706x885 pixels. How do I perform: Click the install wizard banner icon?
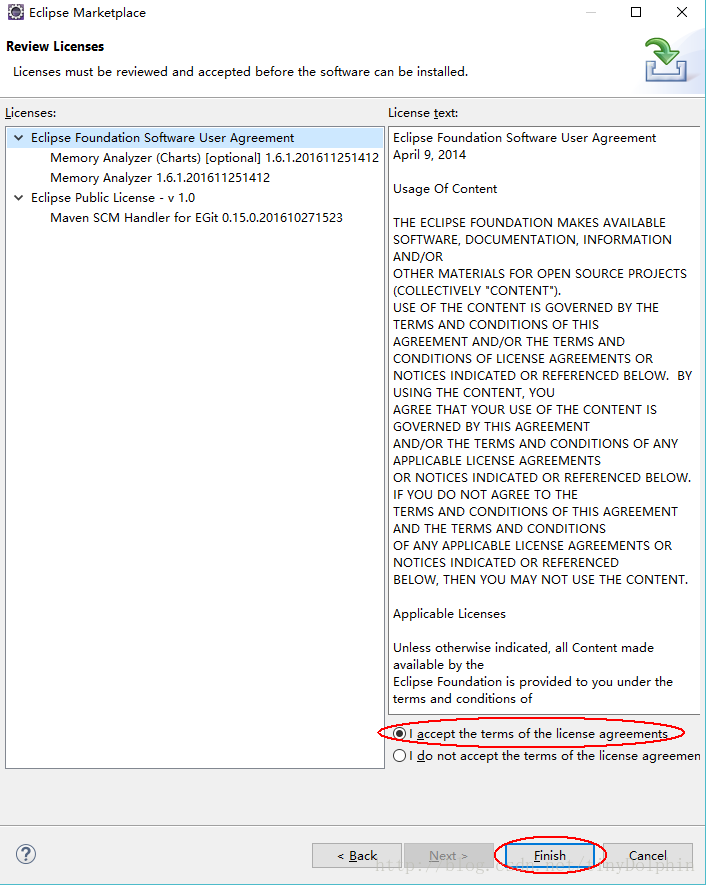666,59
